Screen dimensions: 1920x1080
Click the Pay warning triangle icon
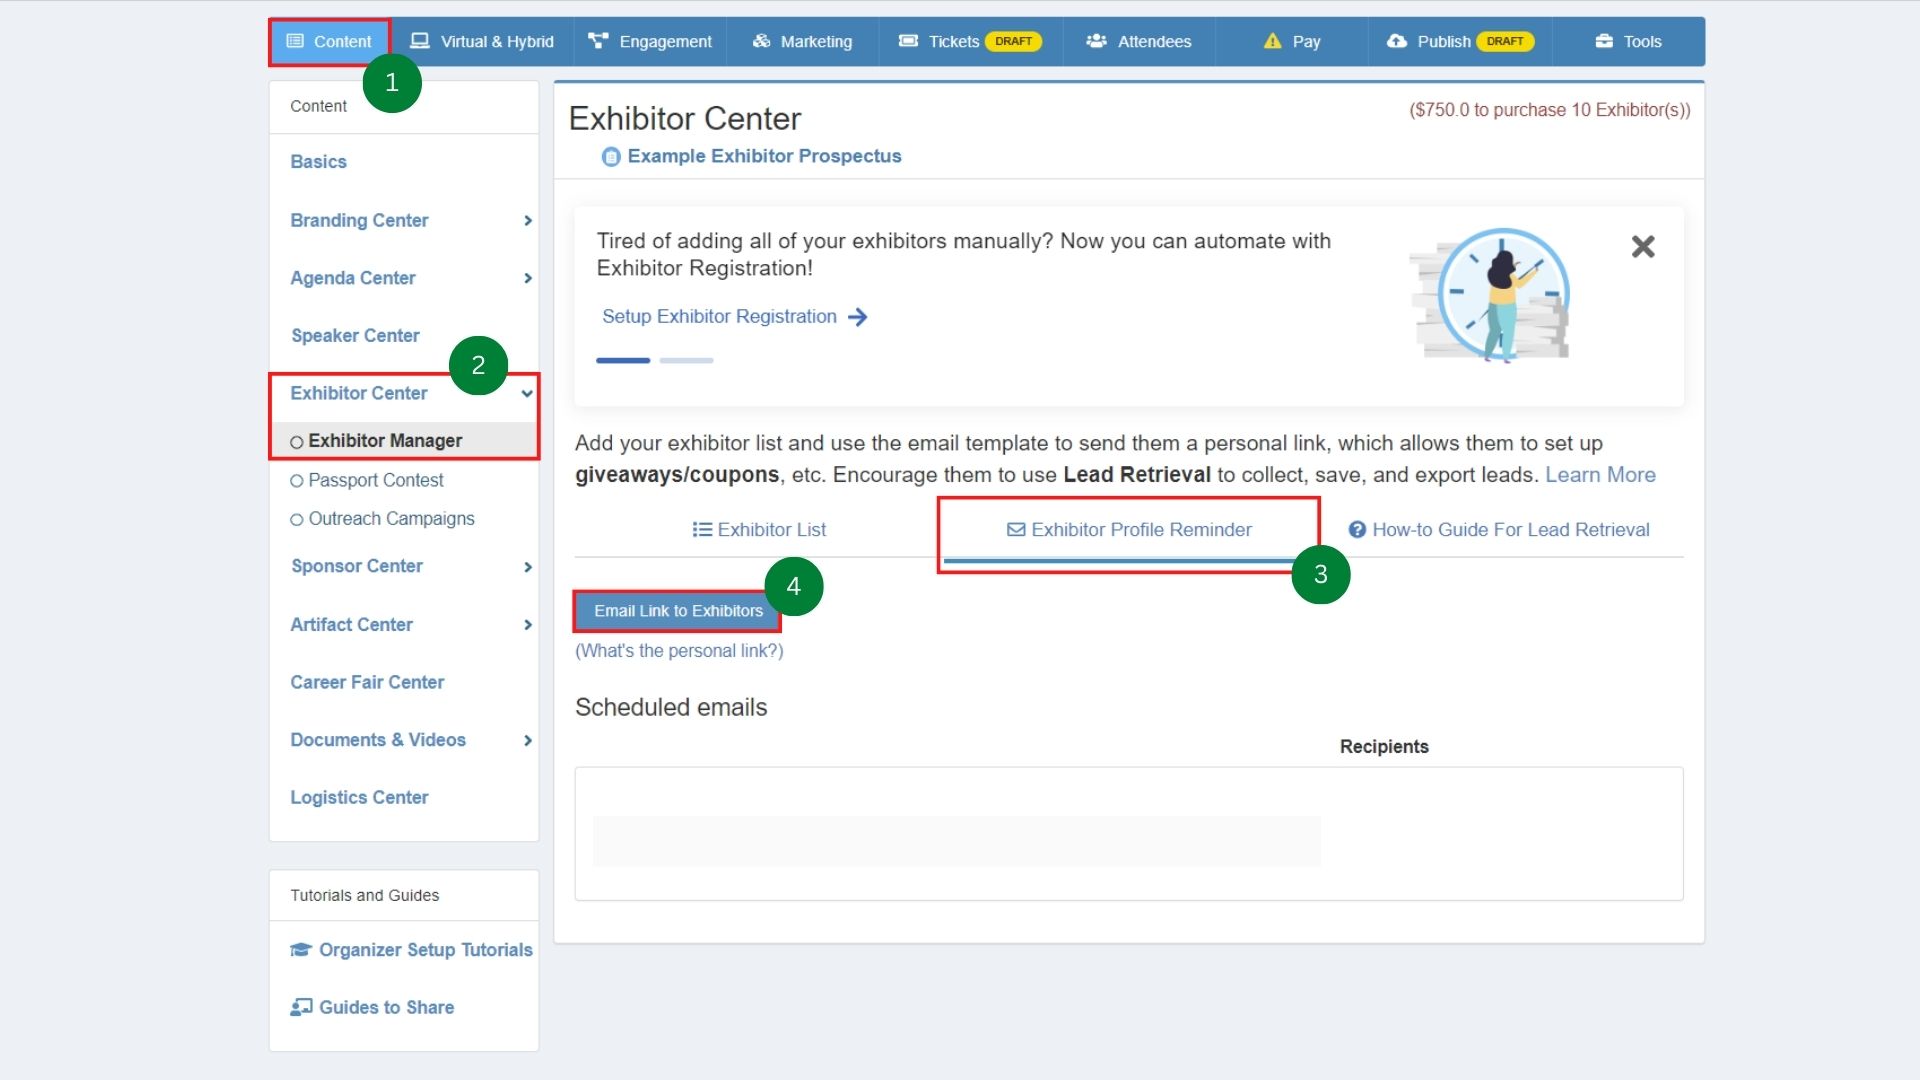[1271, 41]
